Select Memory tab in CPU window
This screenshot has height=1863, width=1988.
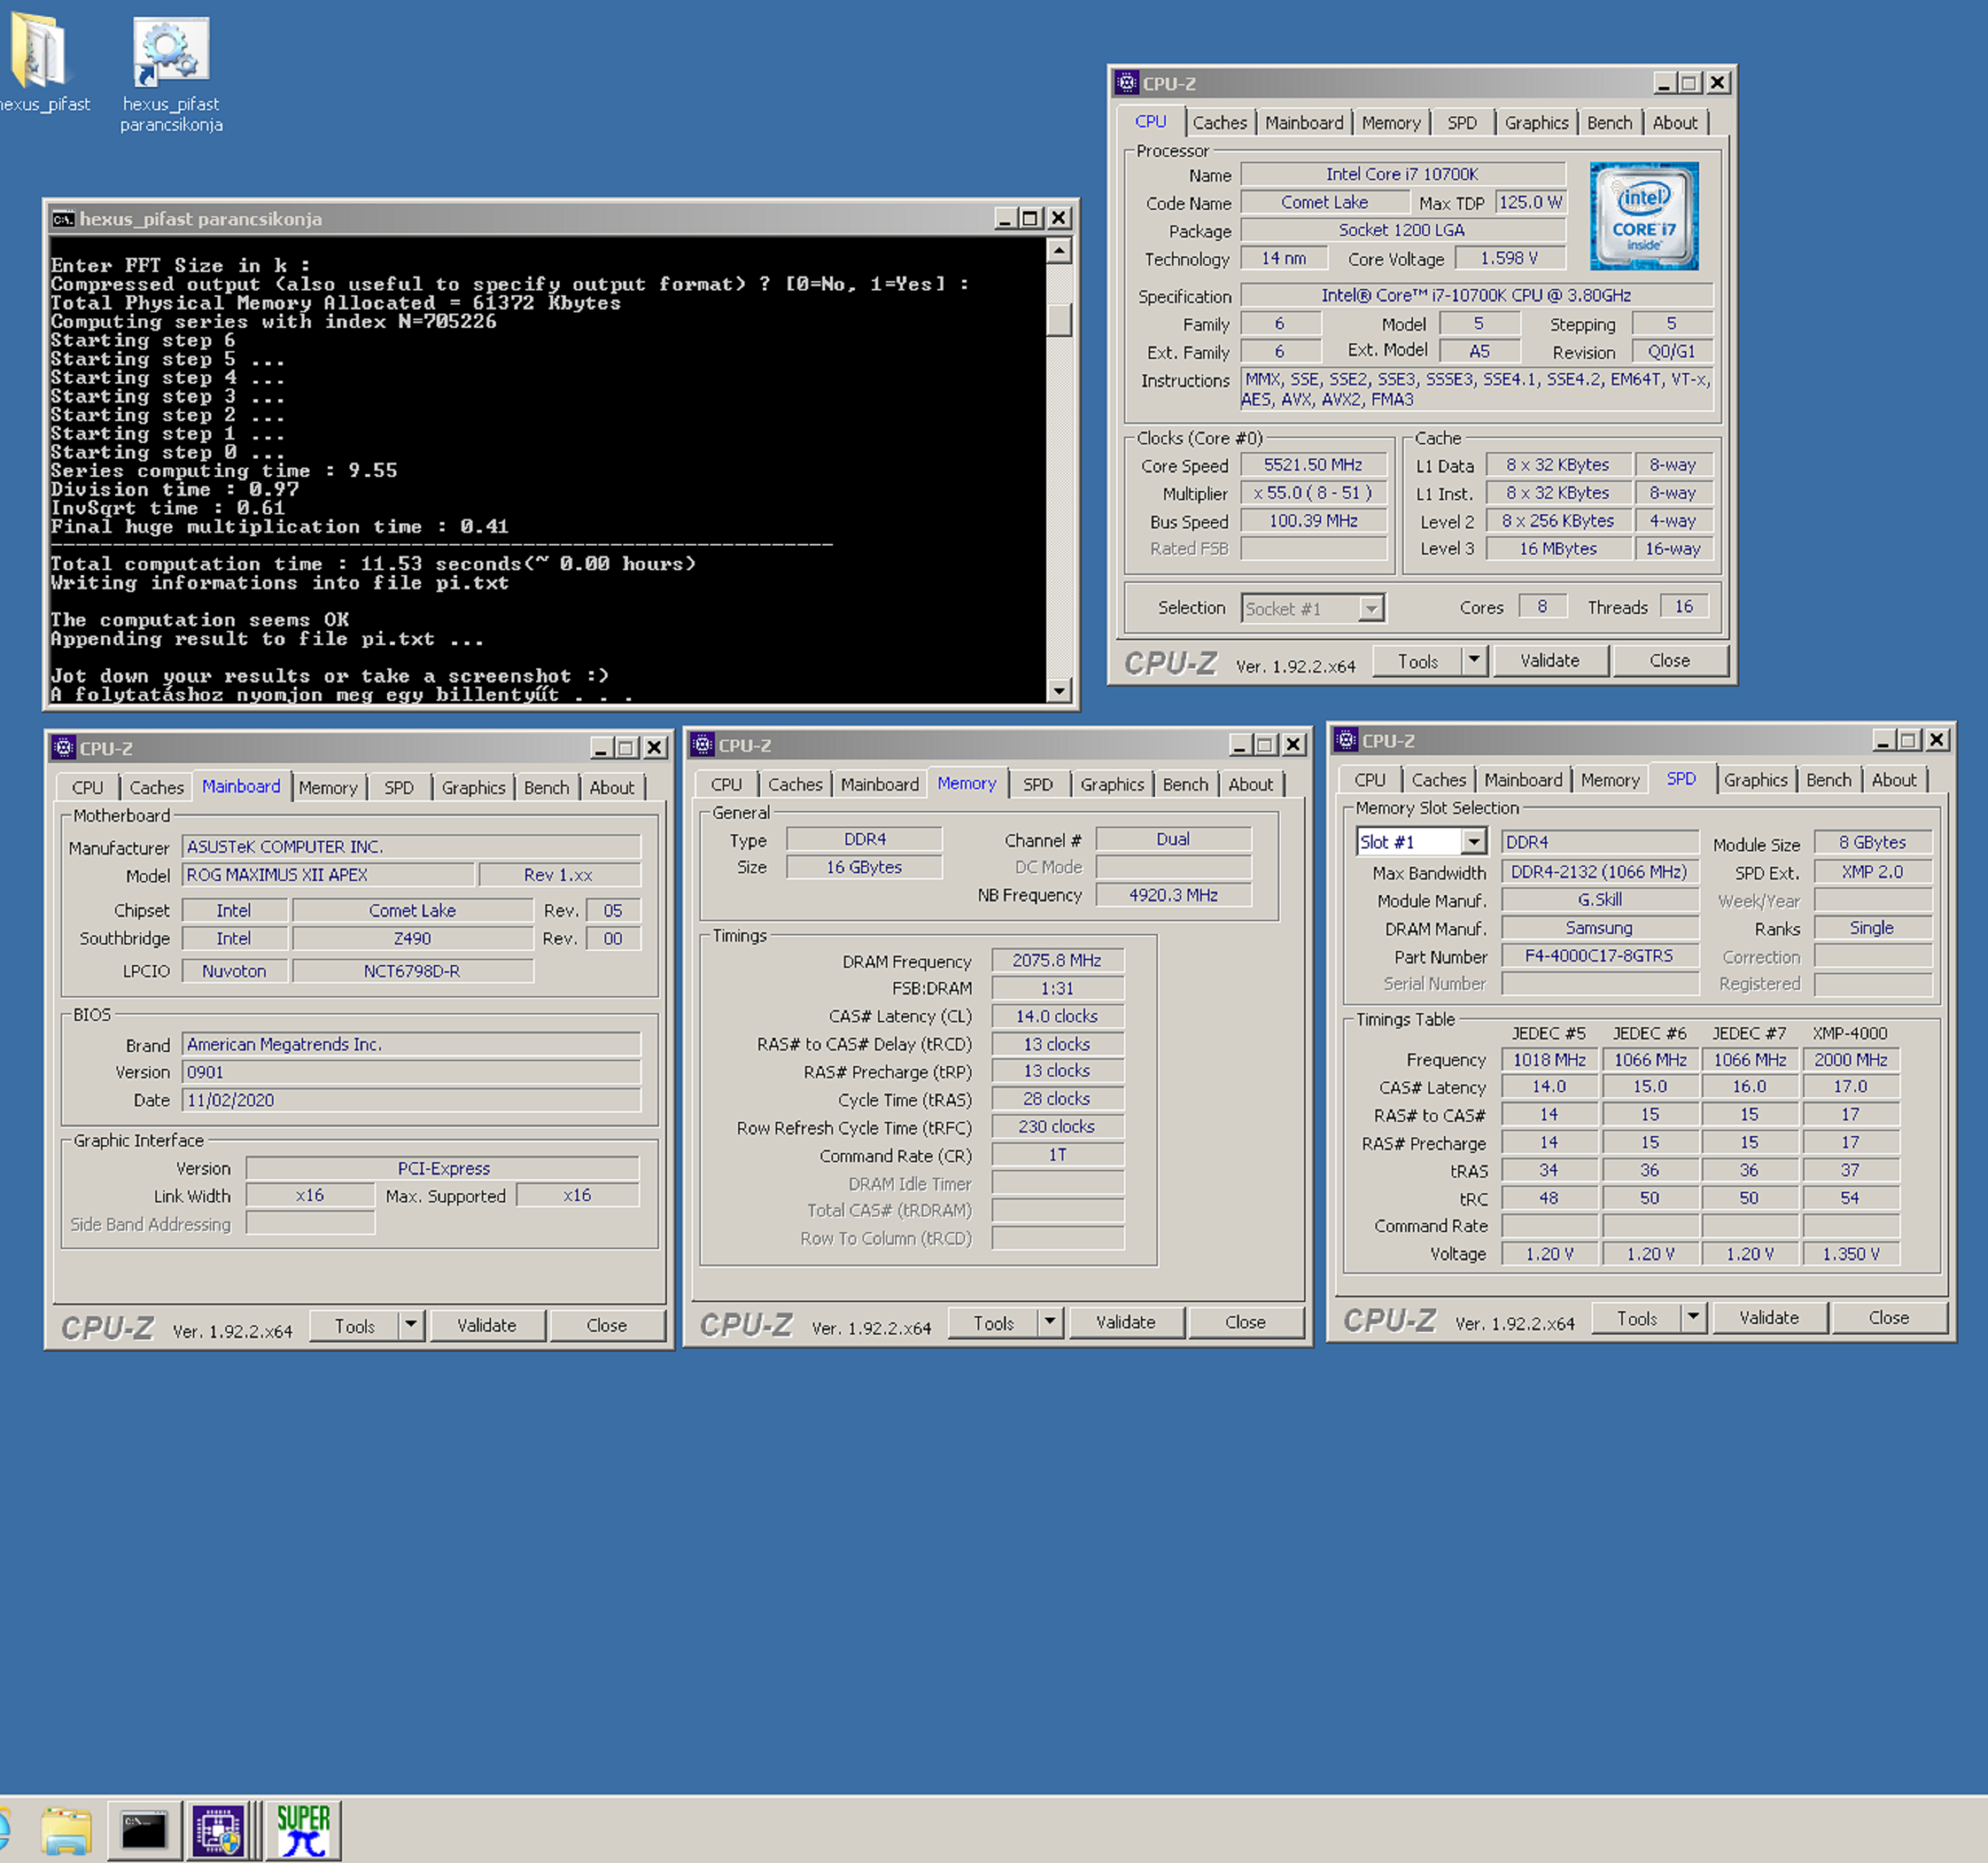click(x=1390, y=123)
